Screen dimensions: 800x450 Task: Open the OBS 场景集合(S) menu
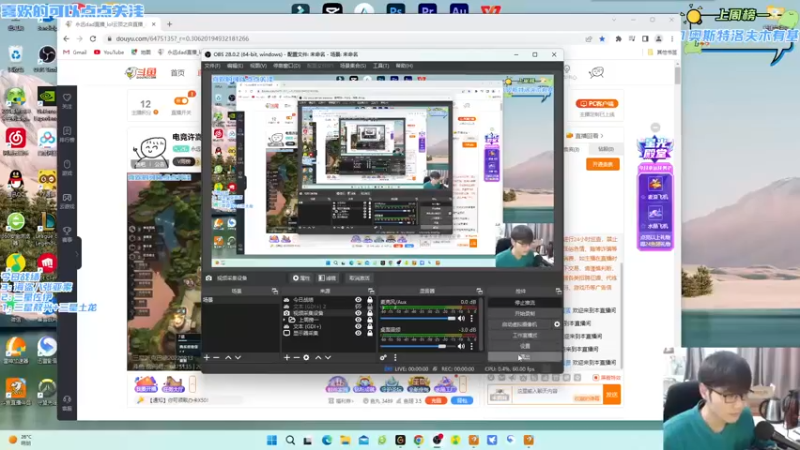[x=353, y=66]
